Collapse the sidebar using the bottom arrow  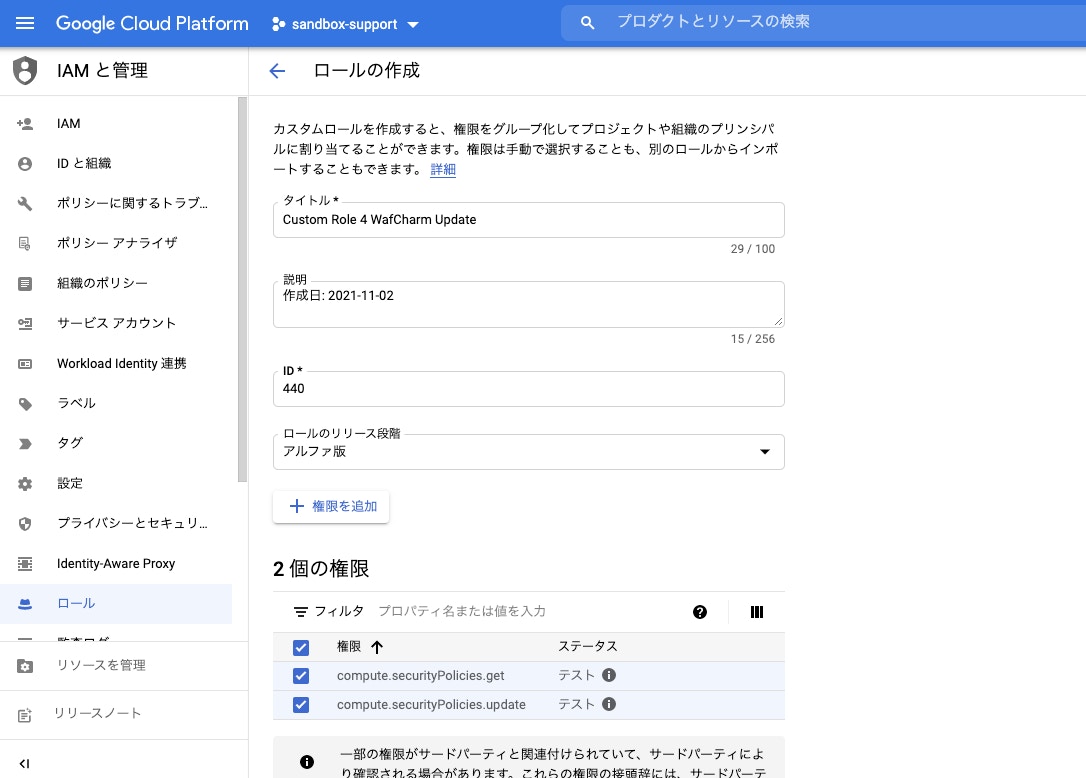point(25,763)
